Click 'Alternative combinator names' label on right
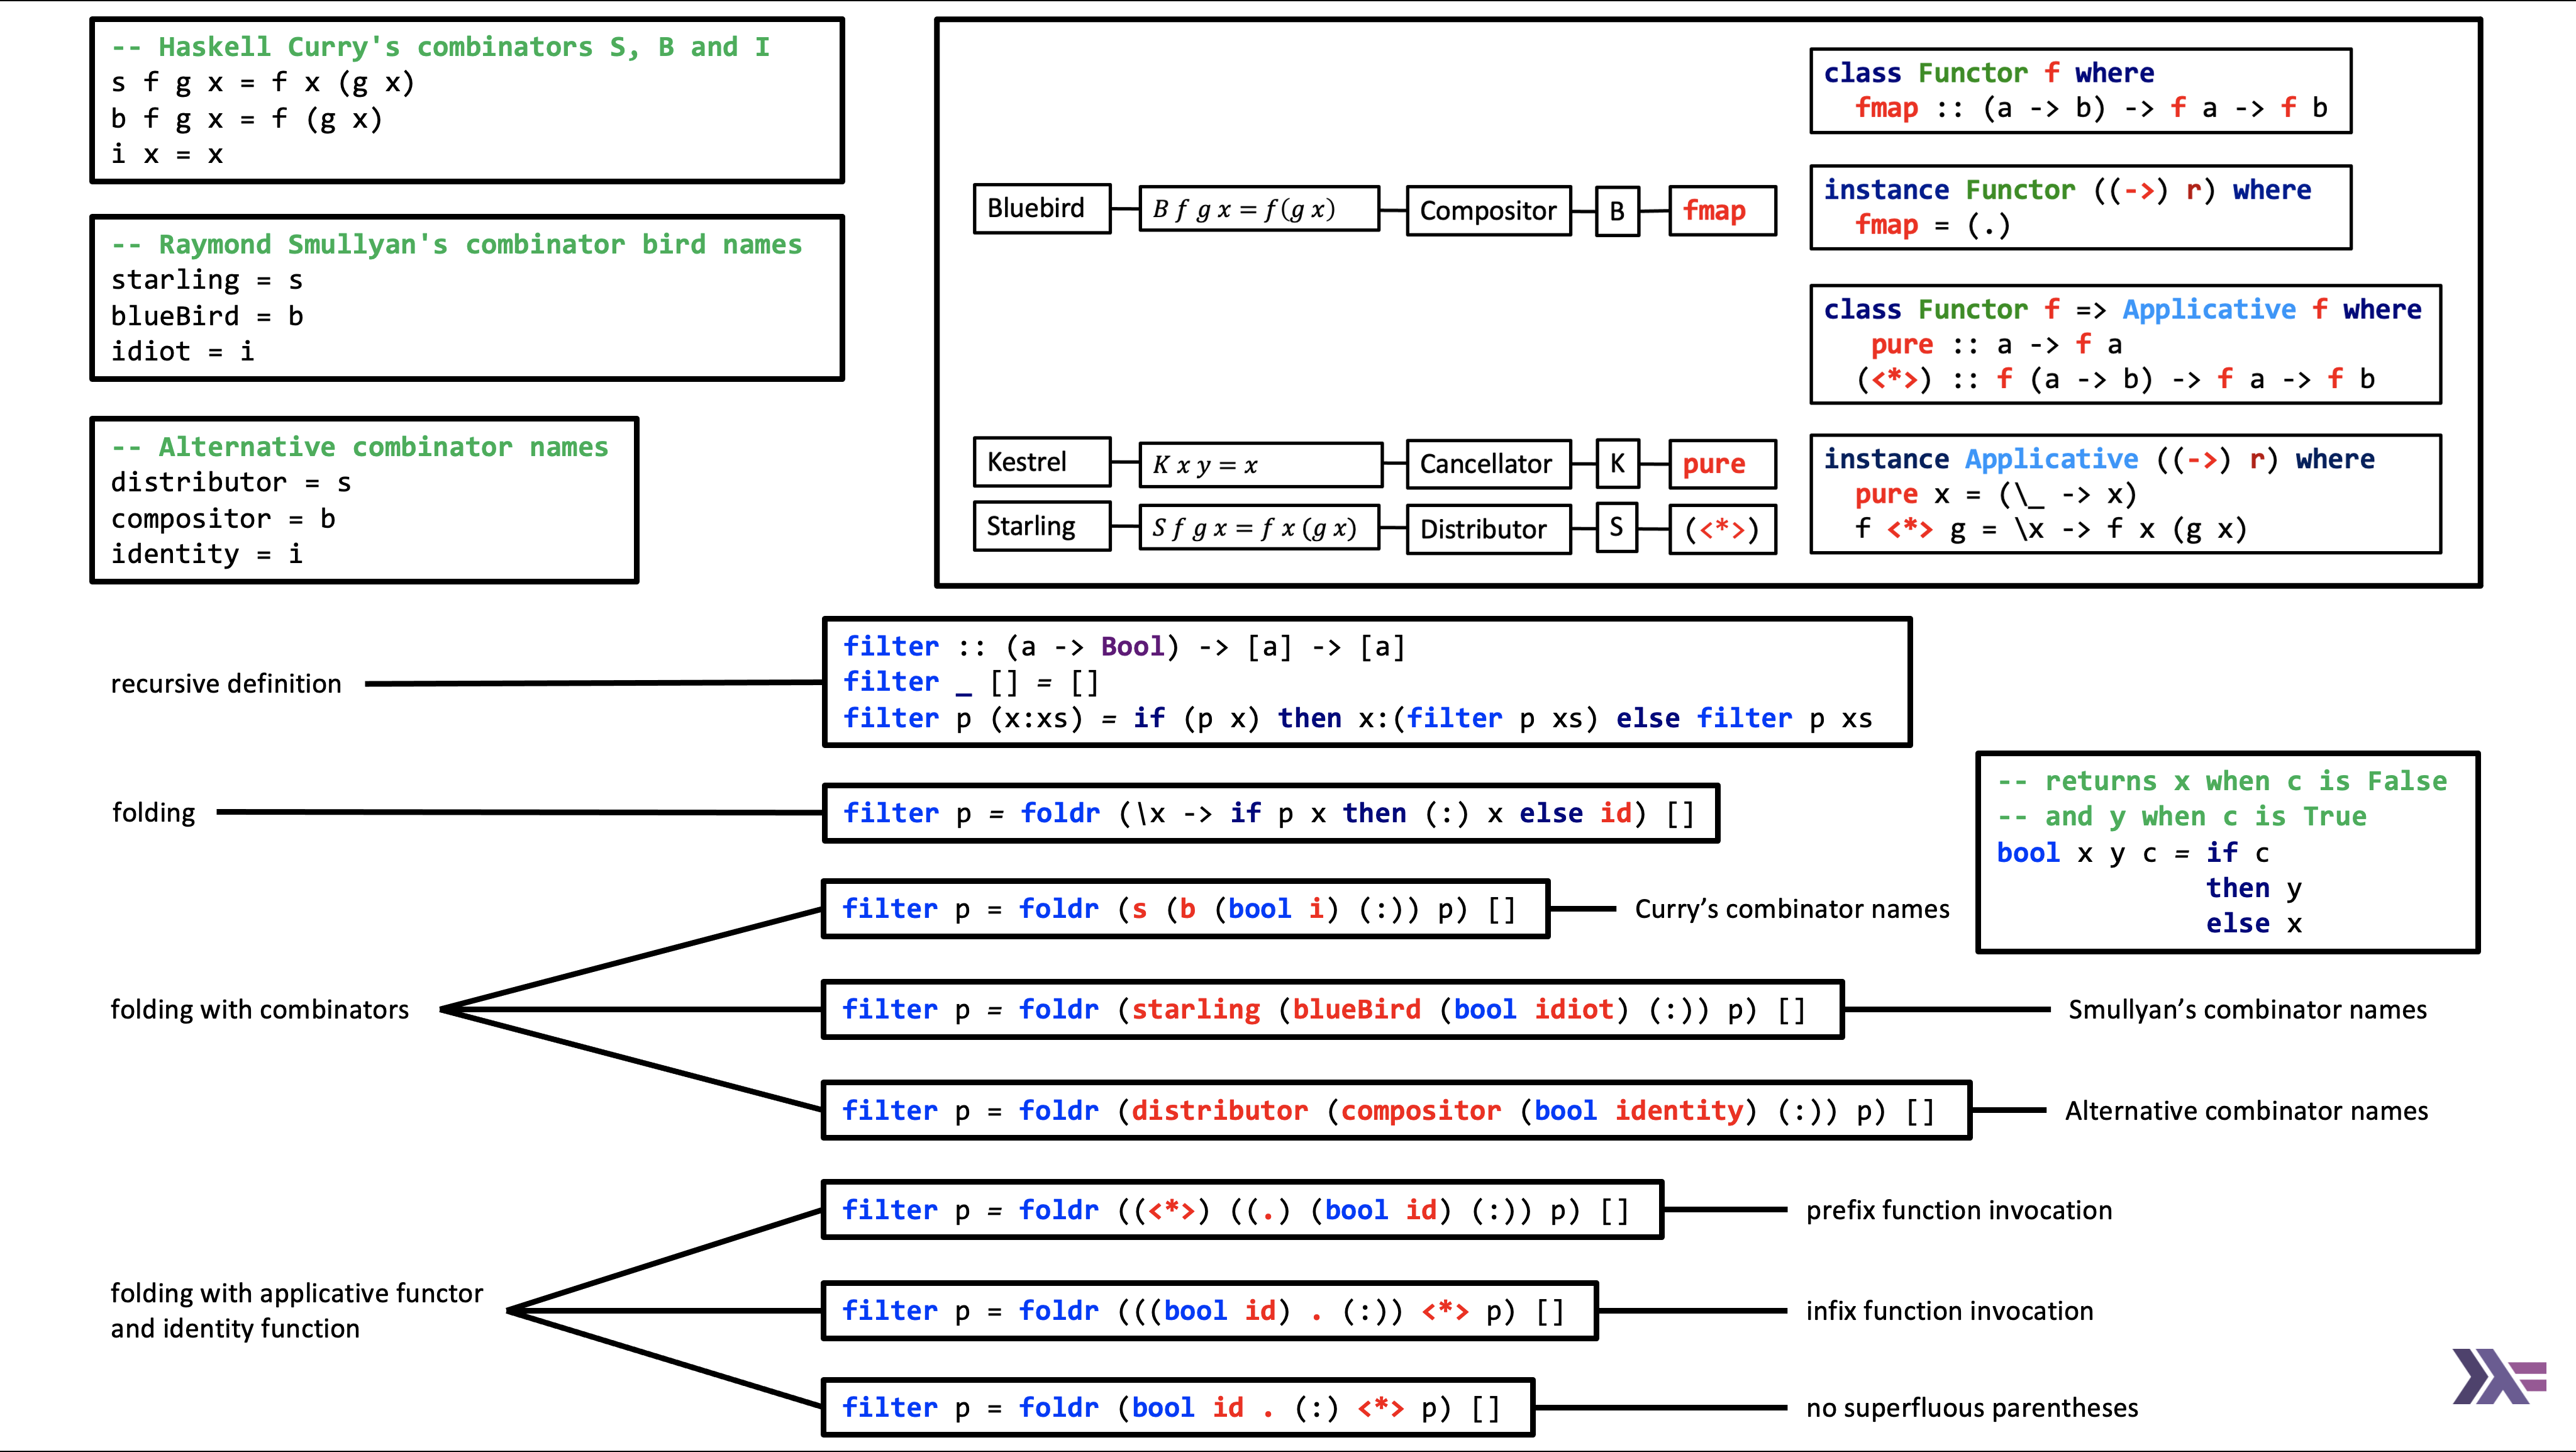This screenshot has width=2576, height=1452. tap(2246, 1111)
